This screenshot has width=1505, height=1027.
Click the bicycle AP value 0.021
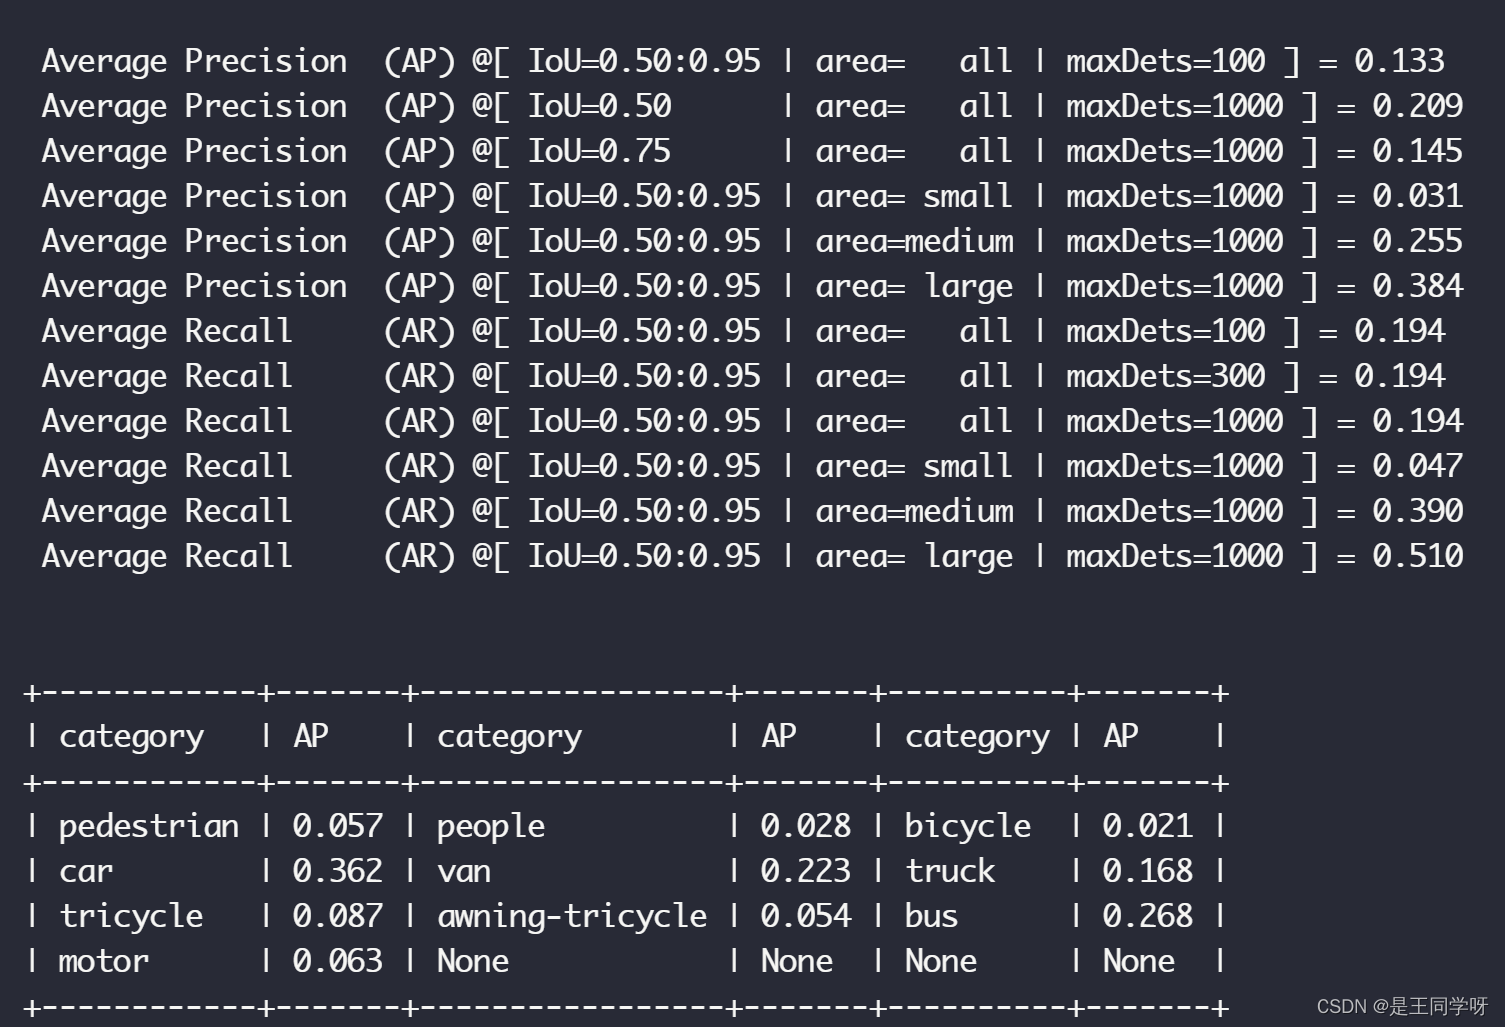[x=1147, y=826]
